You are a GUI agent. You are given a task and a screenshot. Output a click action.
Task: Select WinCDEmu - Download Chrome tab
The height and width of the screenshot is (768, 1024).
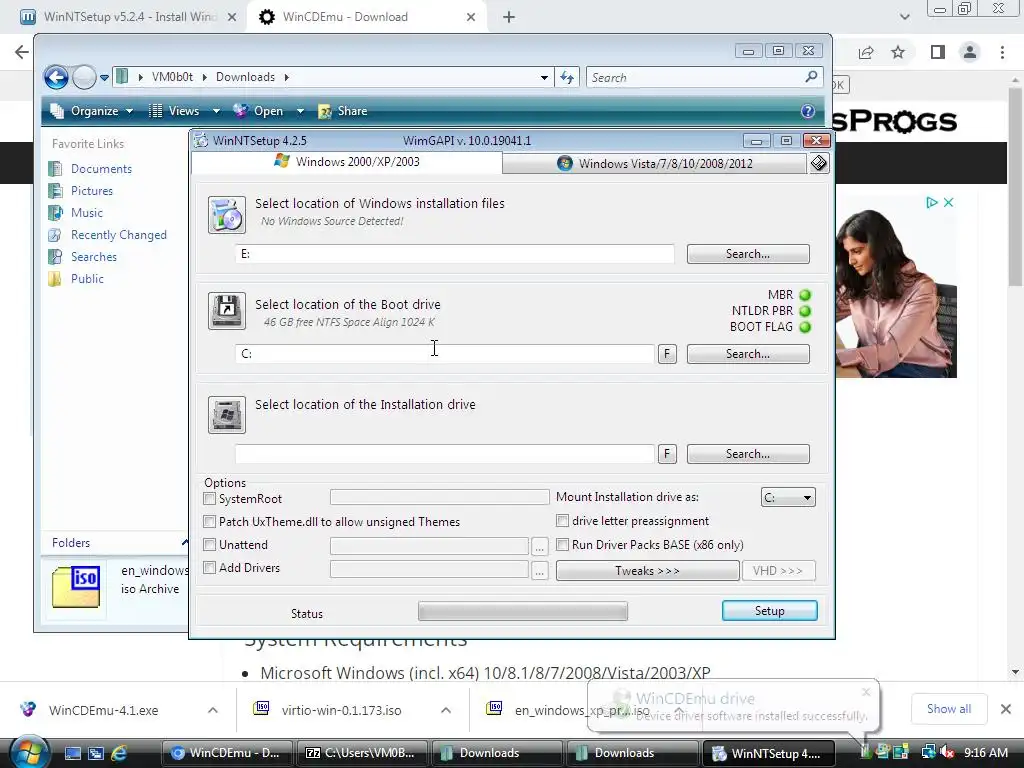(368, 17)
